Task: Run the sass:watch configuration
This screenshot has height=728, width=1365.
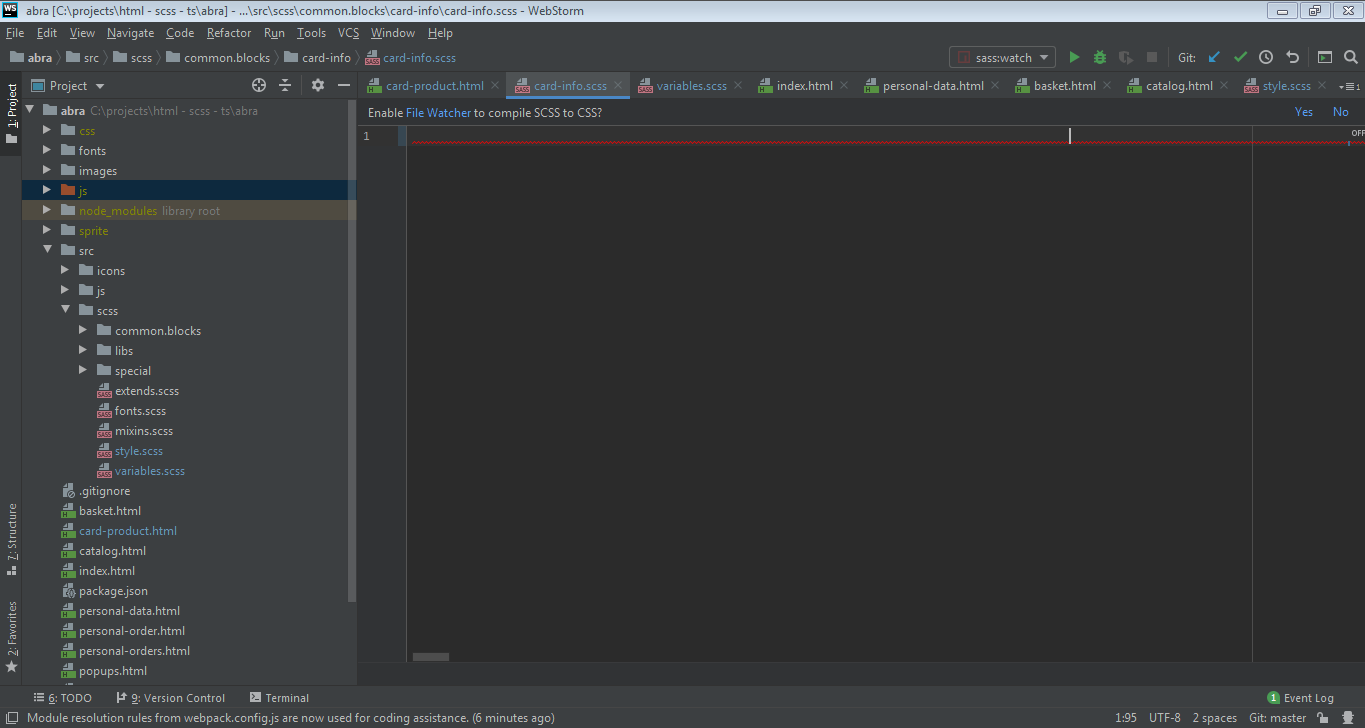Action: pyautogui.click(x=1074, y=58)
